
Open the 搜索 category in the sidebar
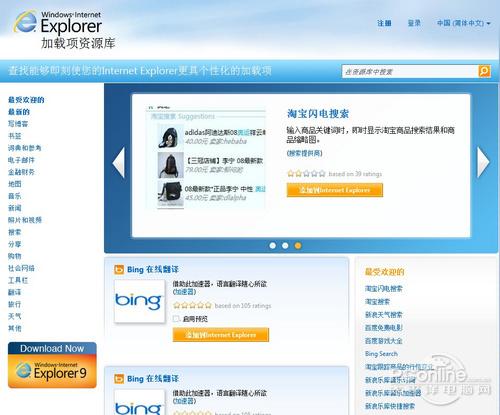click(15, 232)
